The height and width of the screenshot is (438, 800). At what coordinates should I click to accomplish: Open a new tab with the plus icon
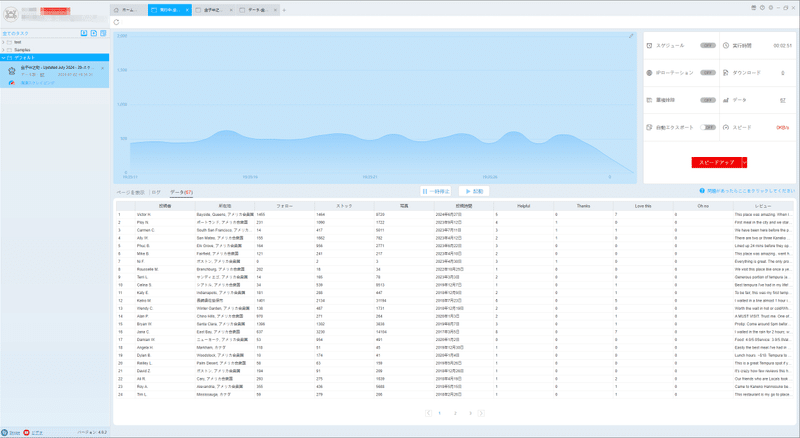click(284, 10)
